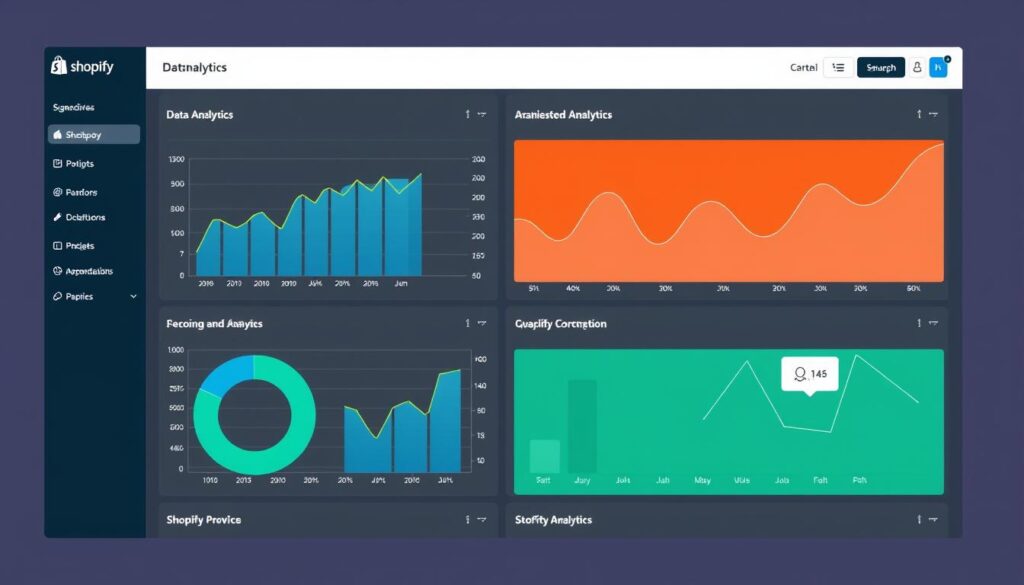Open the user profile icon in header
1024x585 pixels.
(x=917, y=68)
